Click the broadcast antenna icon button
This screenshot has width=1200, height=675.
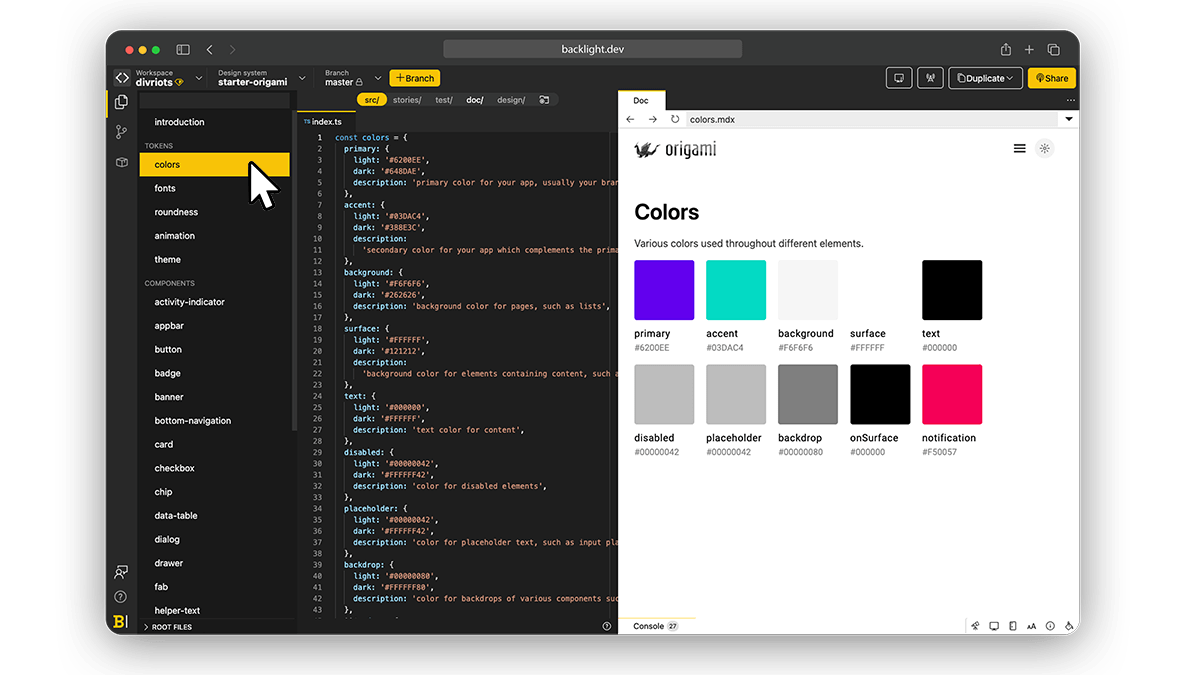click(x=930, y=78)
